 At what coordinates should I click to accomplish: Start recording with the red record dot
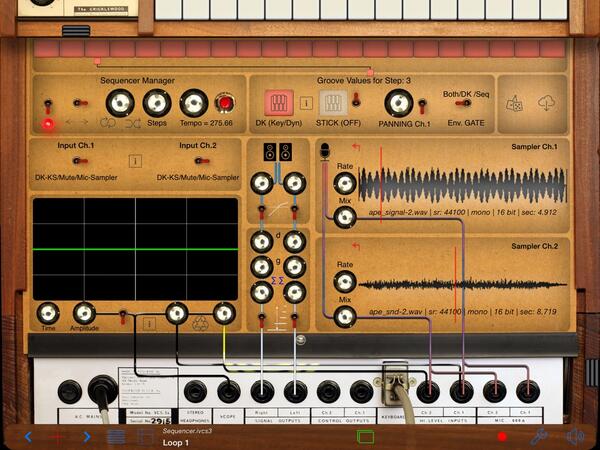pos(502,437)
